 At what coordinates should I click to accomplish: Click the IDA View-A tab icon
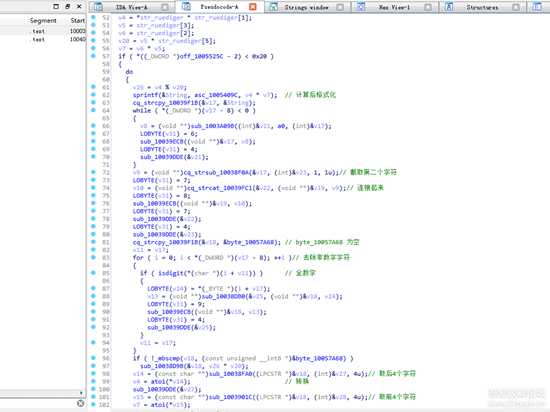pos(98,7)
